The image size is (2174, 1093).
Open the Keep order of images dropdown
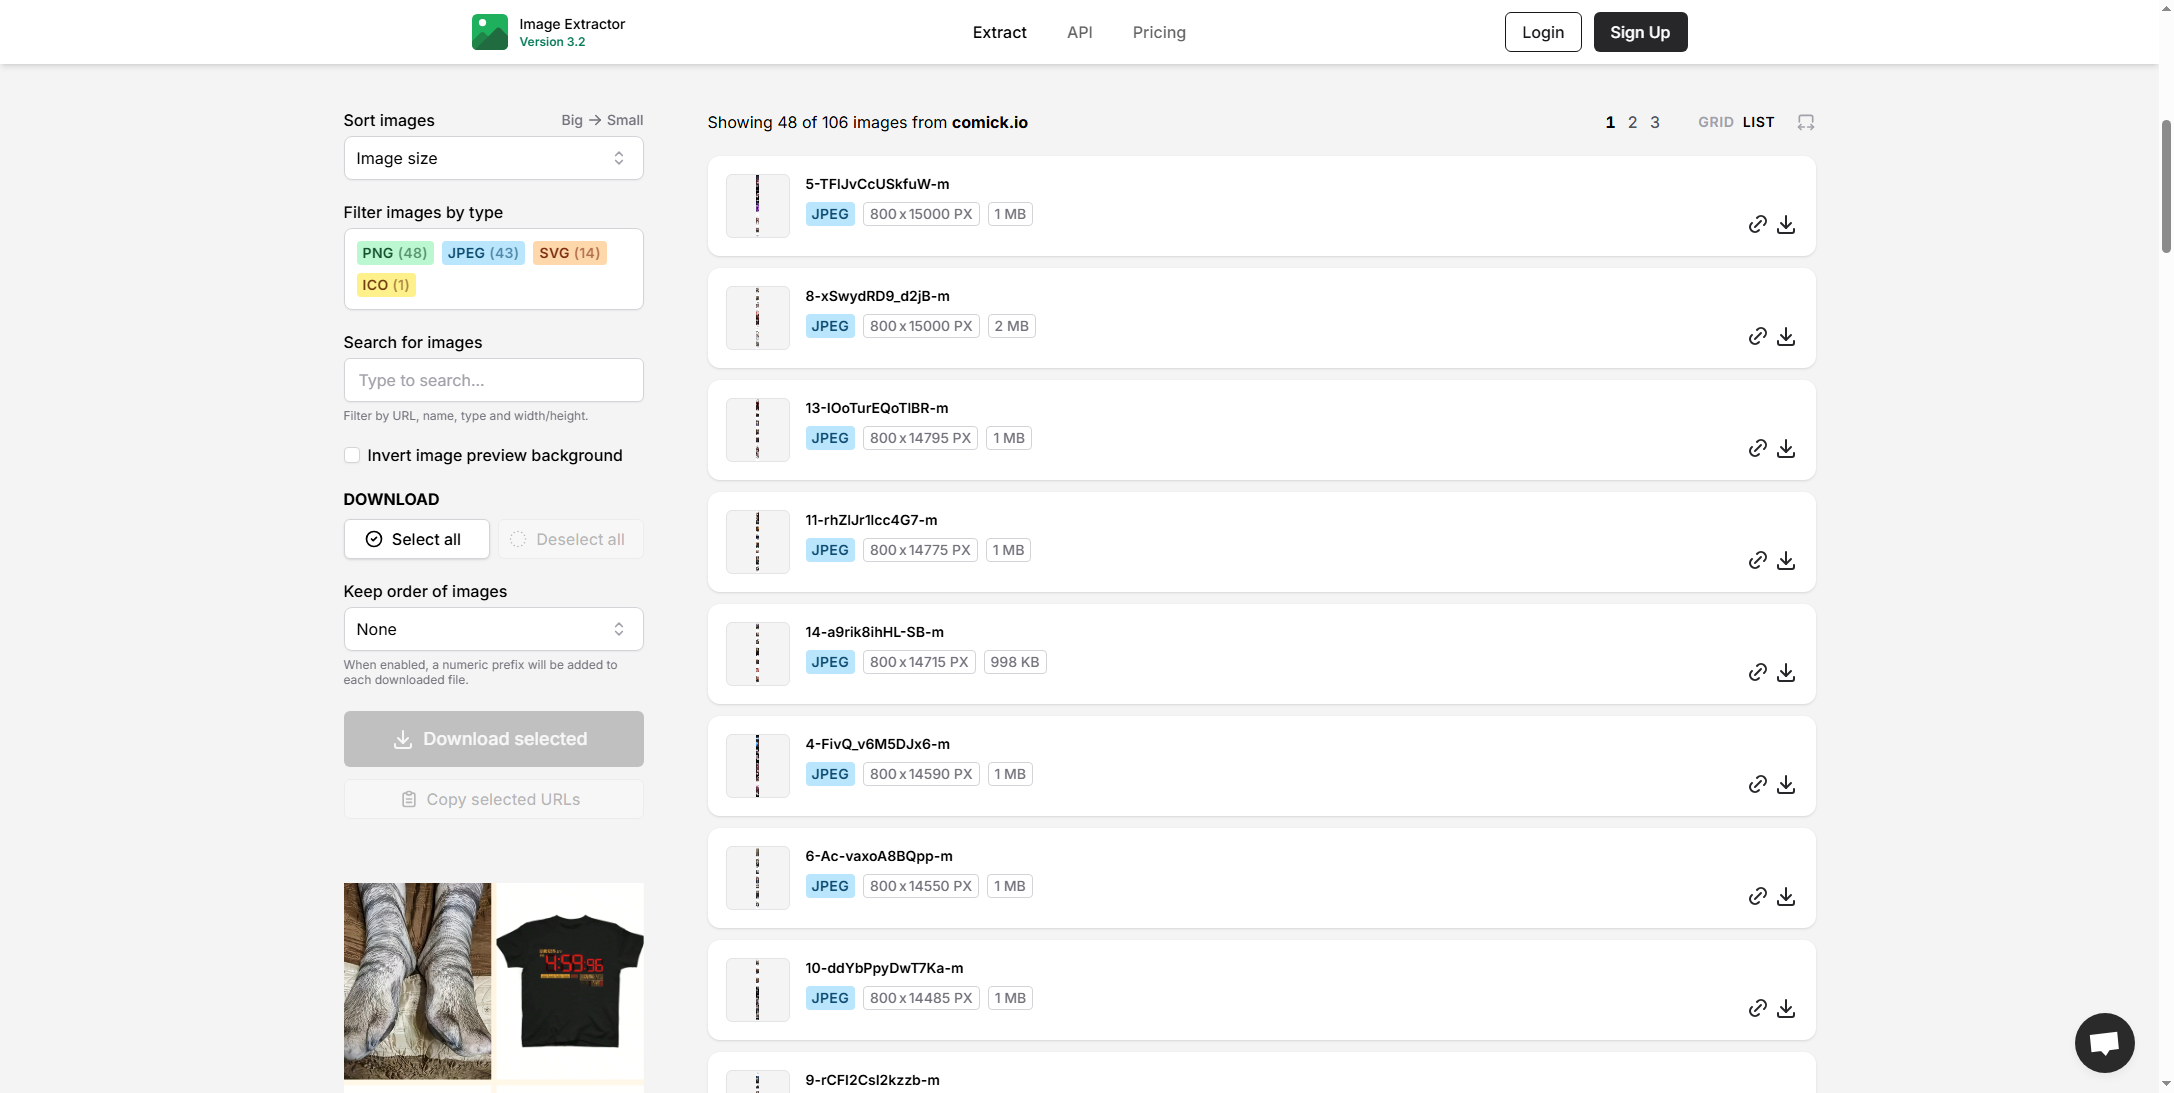[x=493, y=629]
